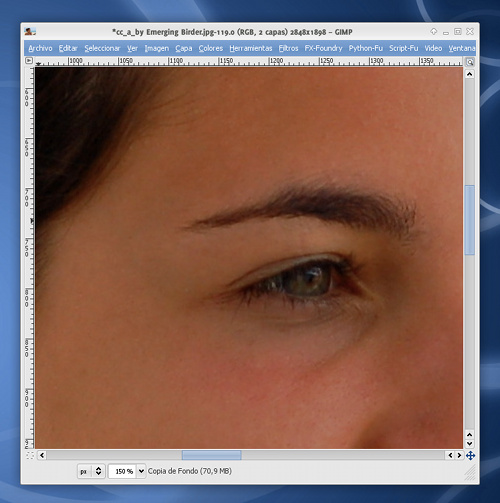Click the vertical scrollbar up arrow at top
500x503 pixels.
[x=470, y=74]
